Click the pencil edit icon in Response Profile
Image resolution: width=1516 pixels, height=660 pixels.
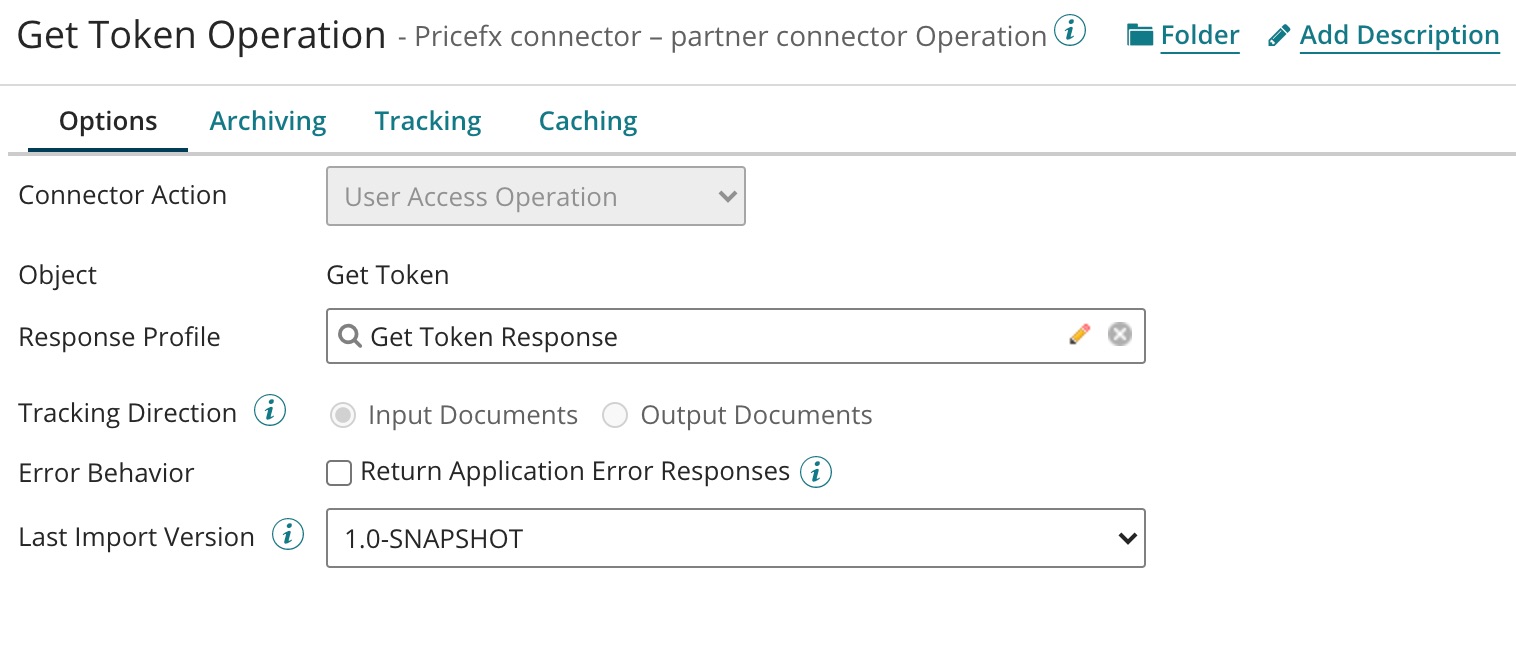click(1080, 335)
